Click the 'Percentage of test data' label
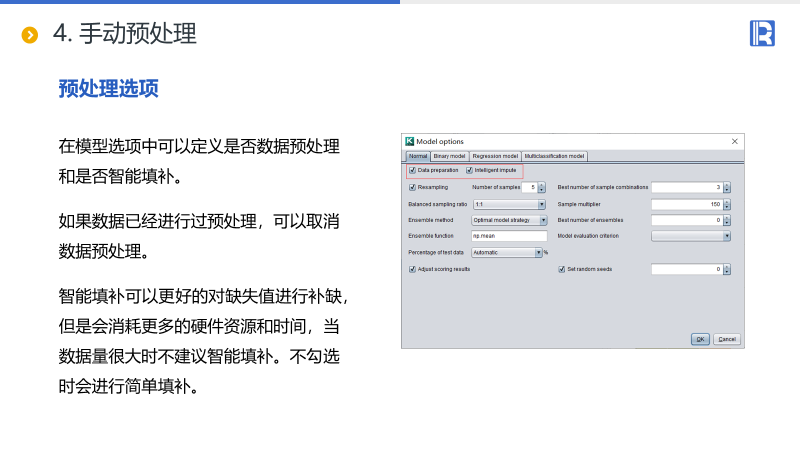Viewport: 800px width, 450px height. tap(436, 252)
